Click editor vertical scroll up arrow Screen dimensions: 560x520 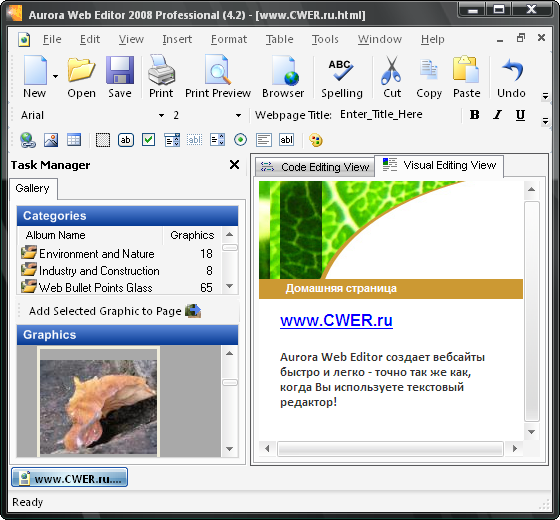tap(531, 189)
